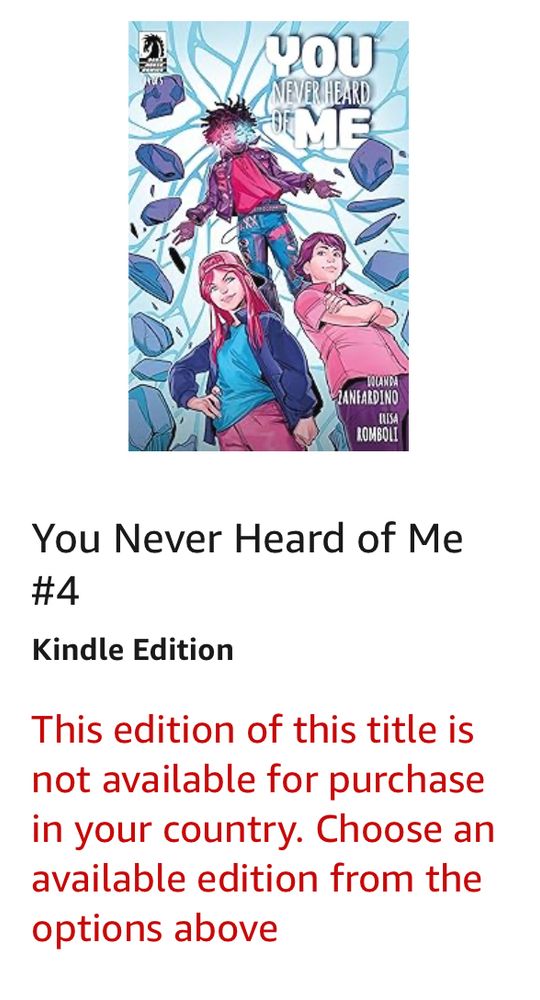Click the 'not available for purchase' line

258,779
